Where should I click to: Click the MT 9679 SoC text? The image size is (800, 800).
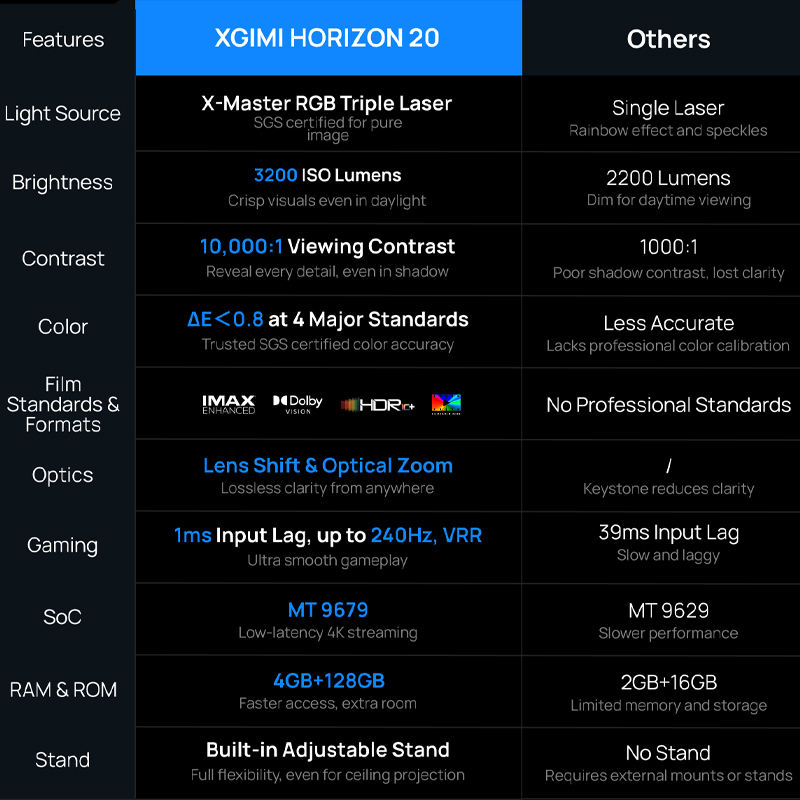pos(328,610)
